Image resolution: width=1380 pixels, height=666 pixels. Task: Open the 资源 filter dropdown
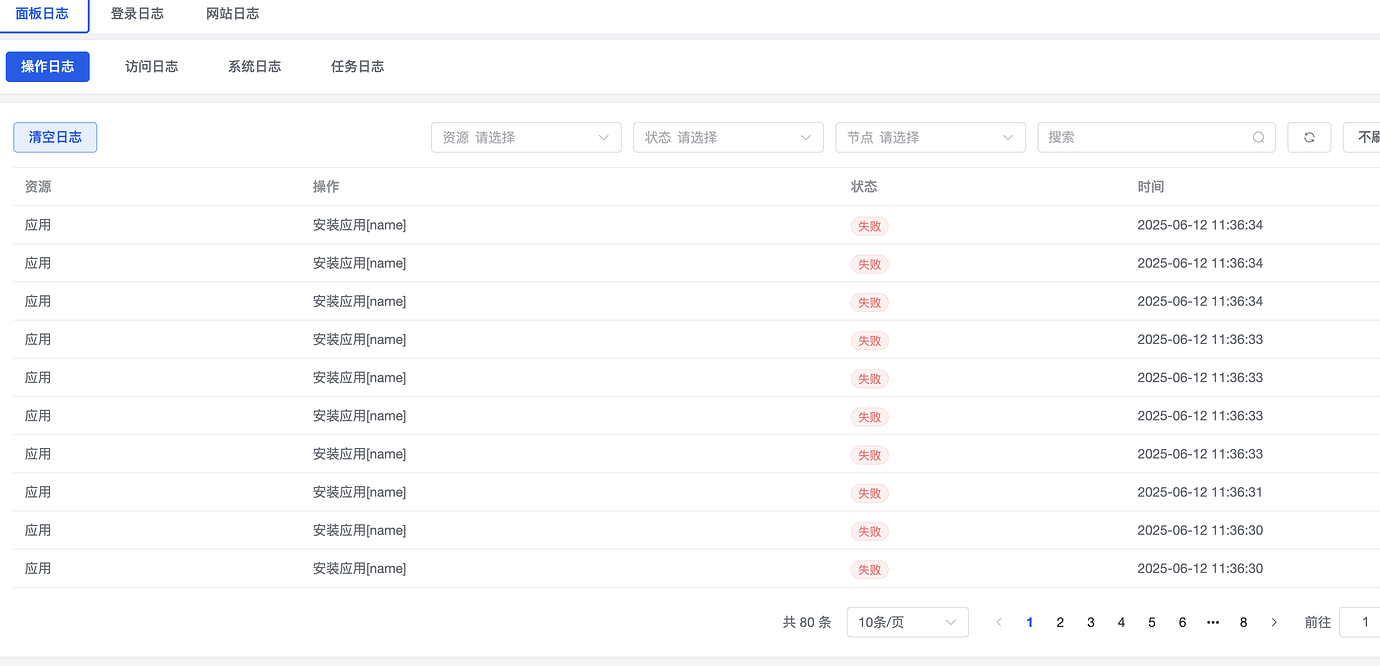point(526,138)
